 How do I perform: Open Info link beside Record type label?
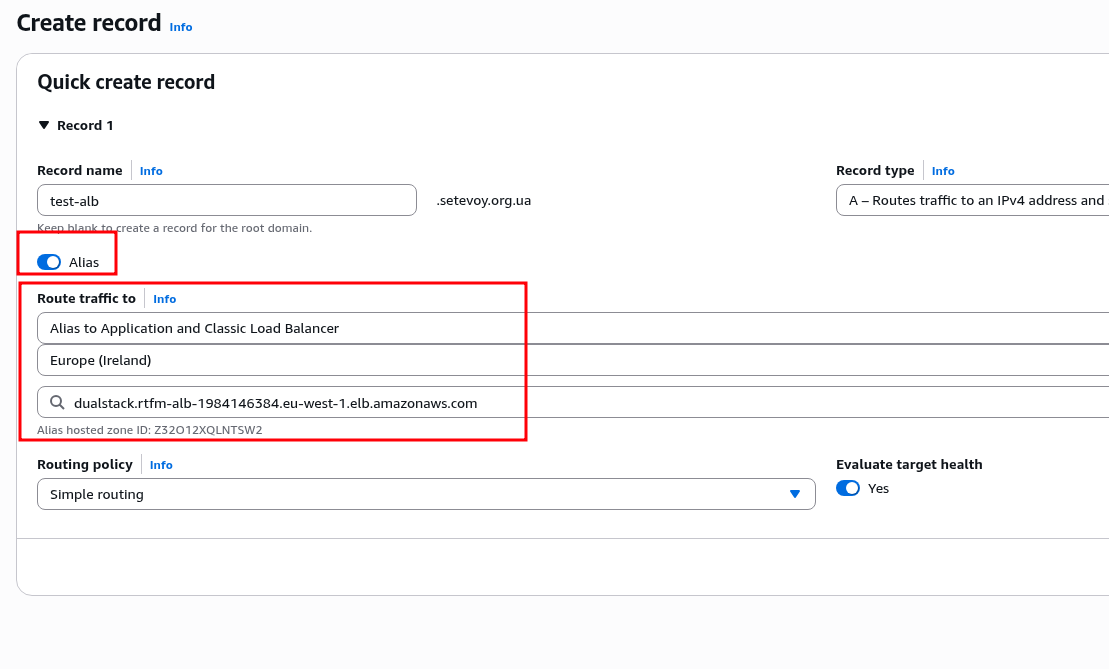tap(943, 171)
